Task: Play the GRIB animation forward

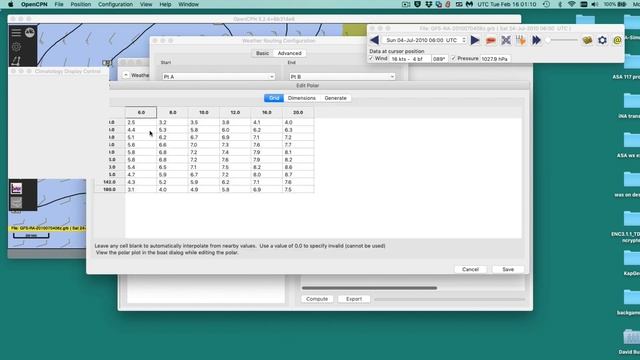Action: tap(475, 40)
